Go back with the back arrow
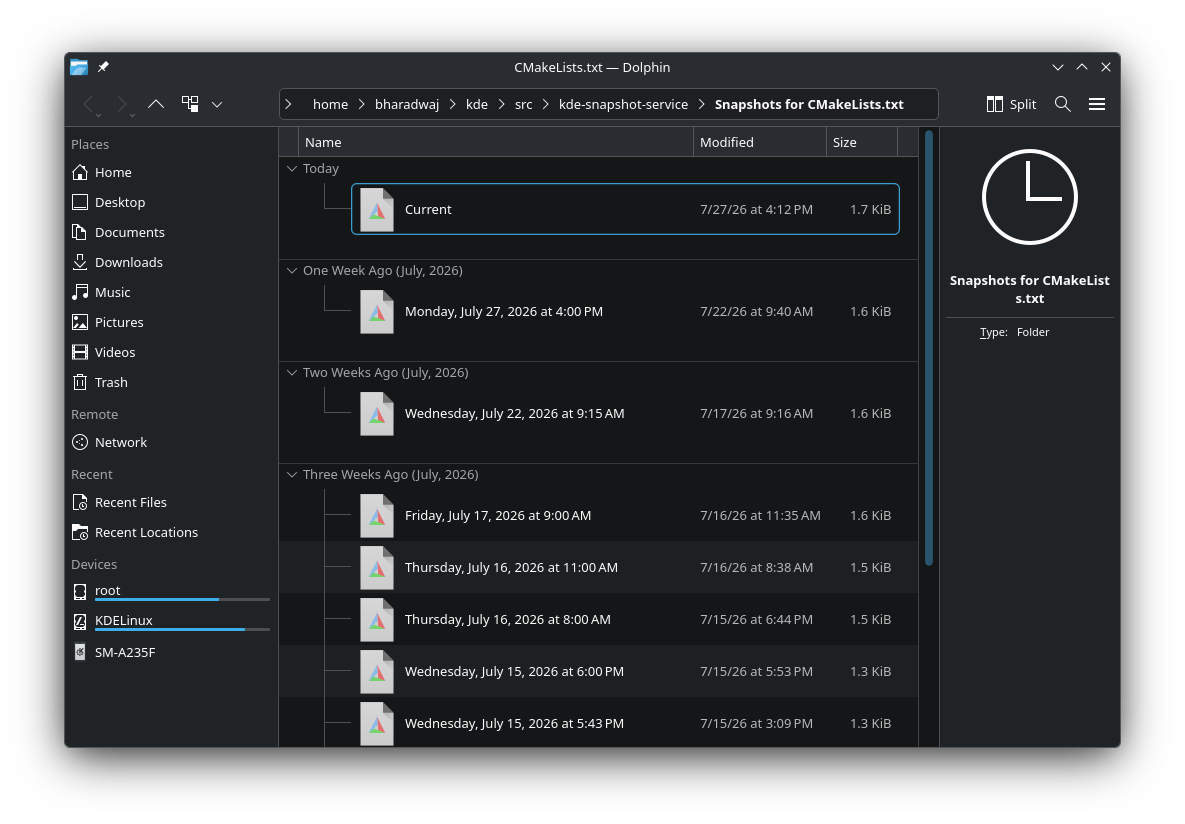The width and height of the screenshot is (1185, 824). (x=89, y=104)
